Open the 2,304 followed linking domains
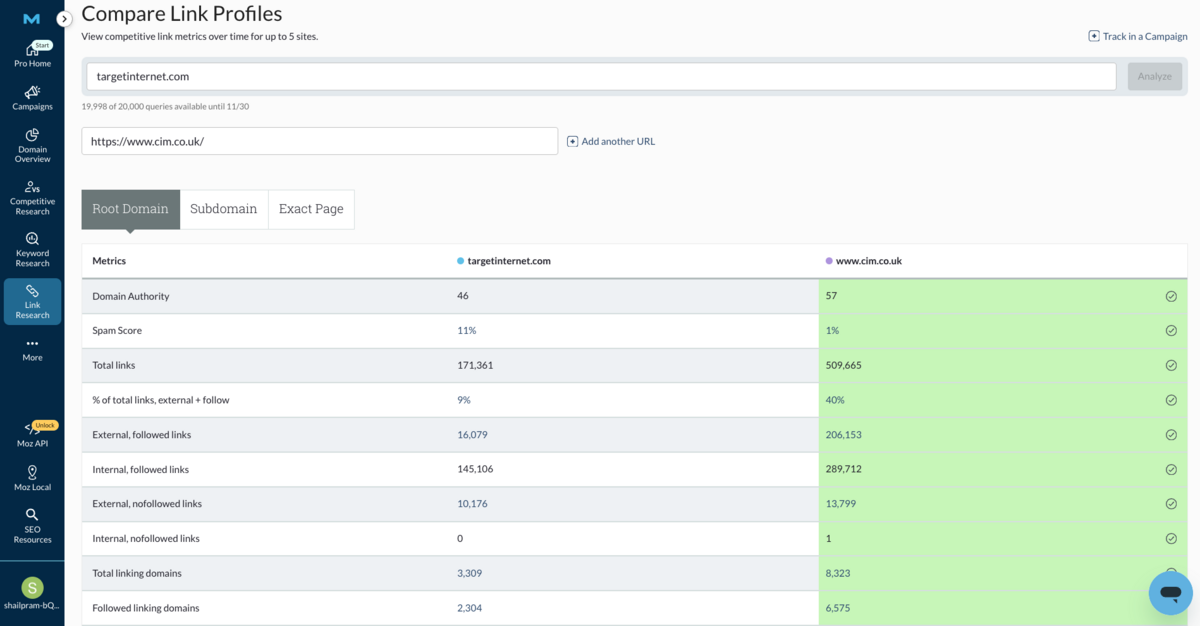1200x626 pixels. point(470,608)
